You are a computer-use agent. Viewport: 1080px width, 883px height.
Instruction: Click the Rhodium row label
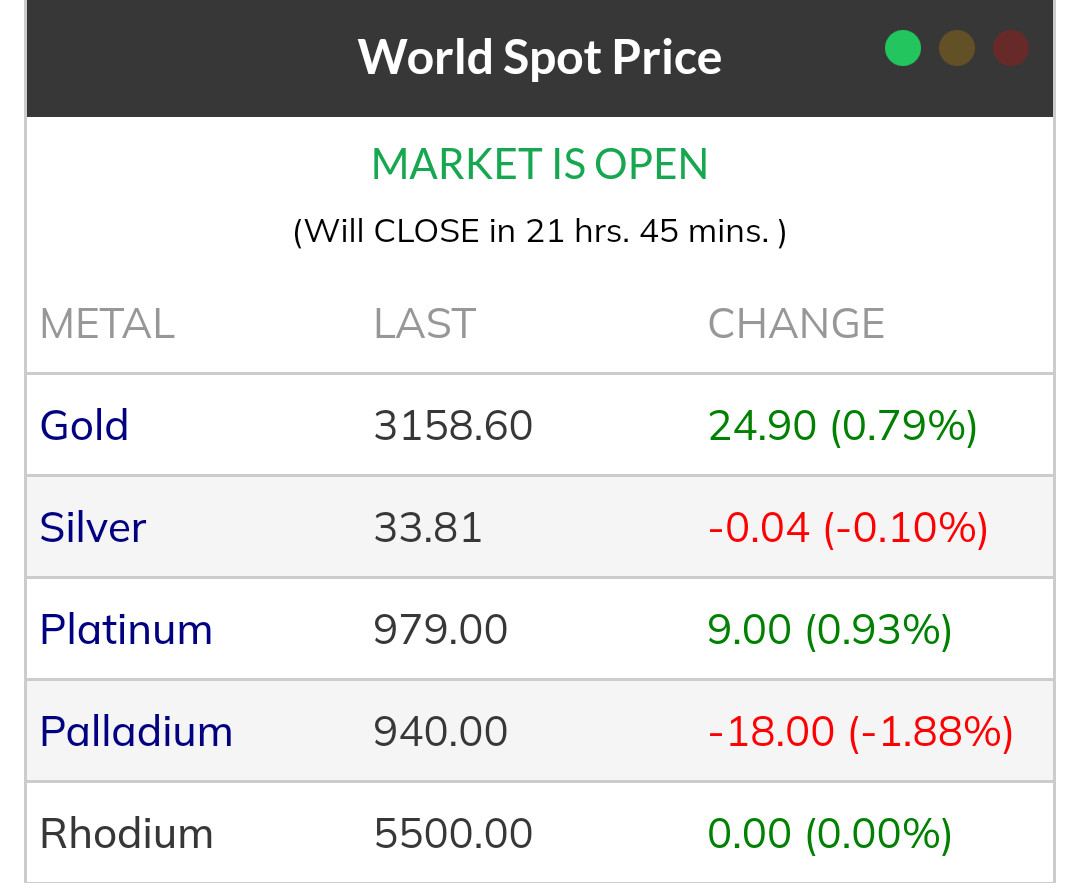tap(126, 834)
